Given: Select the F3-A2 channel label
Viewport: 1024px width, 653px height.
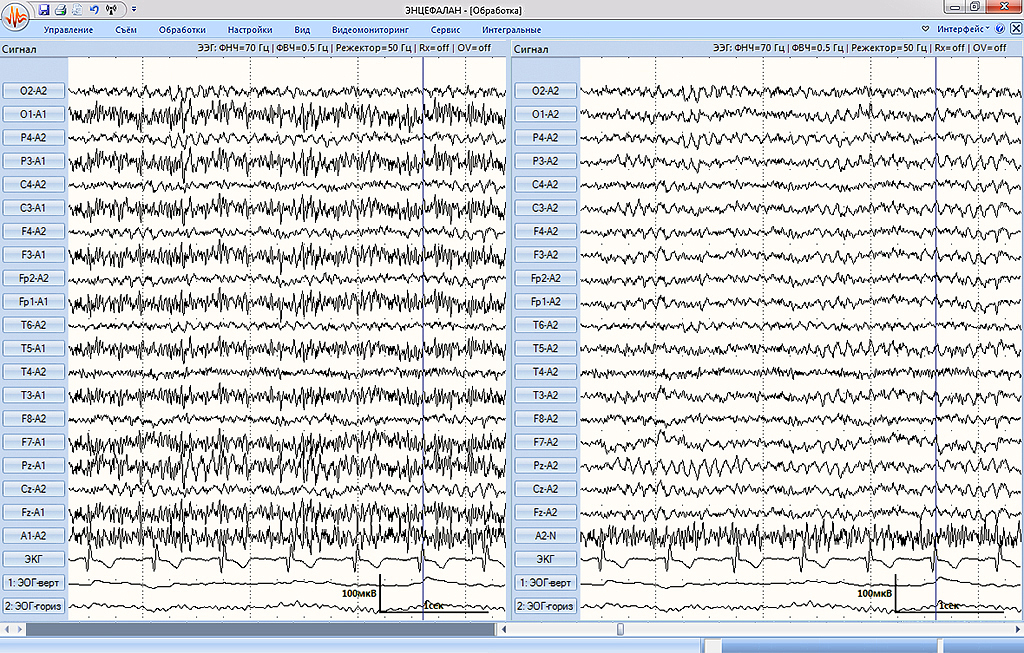Looking at the screenshot, I should (545, 255).
